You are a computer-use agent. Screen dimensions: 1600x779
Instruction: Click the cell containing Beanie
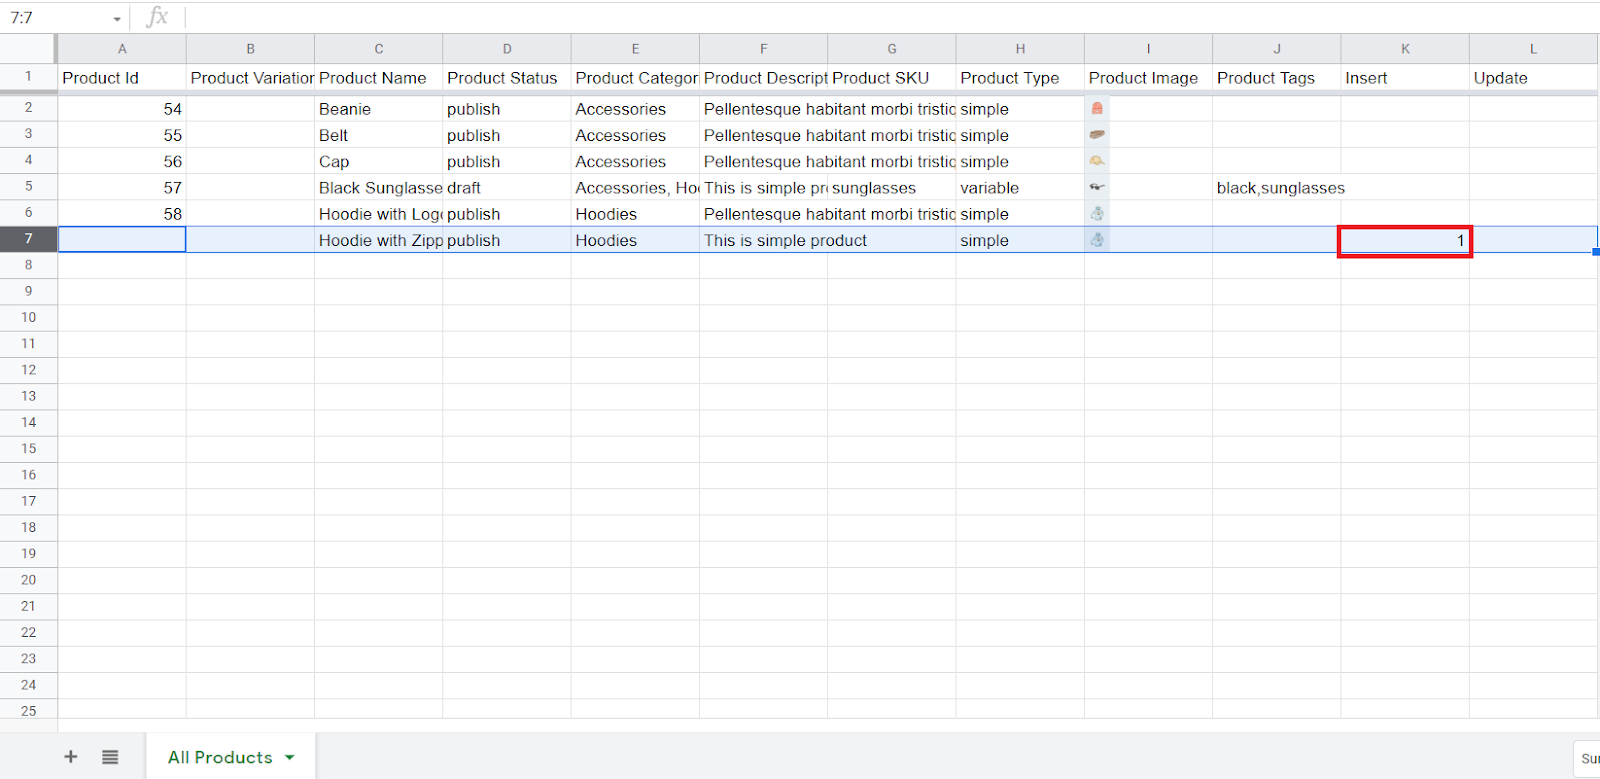[379, 109]
